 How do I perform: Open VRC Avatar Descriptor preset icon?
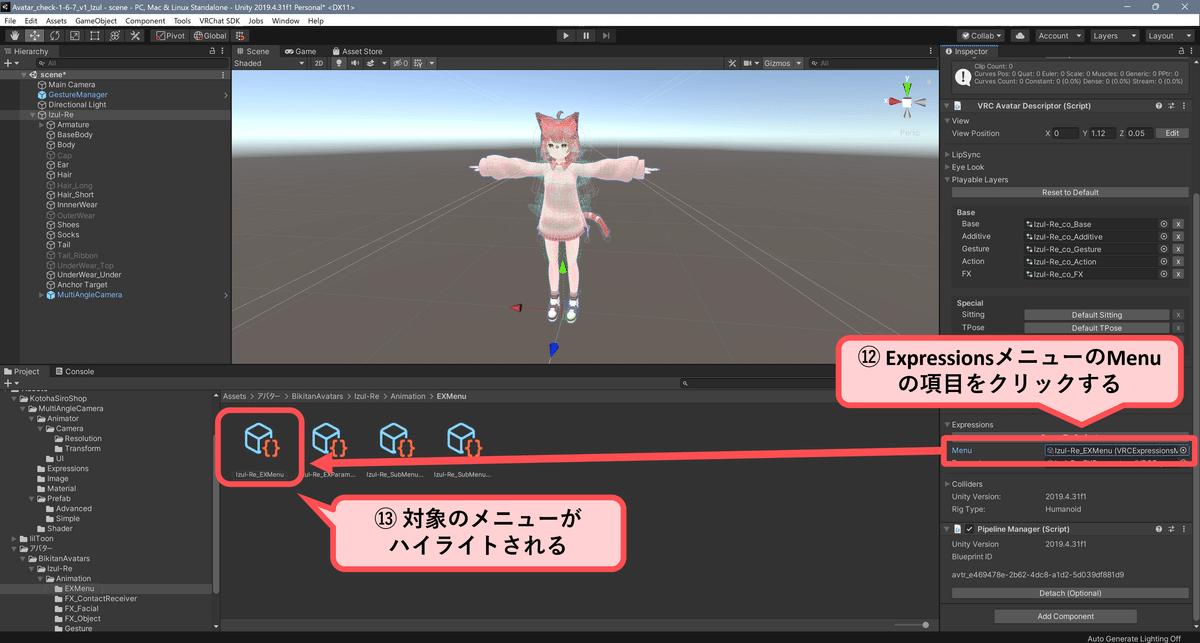tap(1171, 105)
